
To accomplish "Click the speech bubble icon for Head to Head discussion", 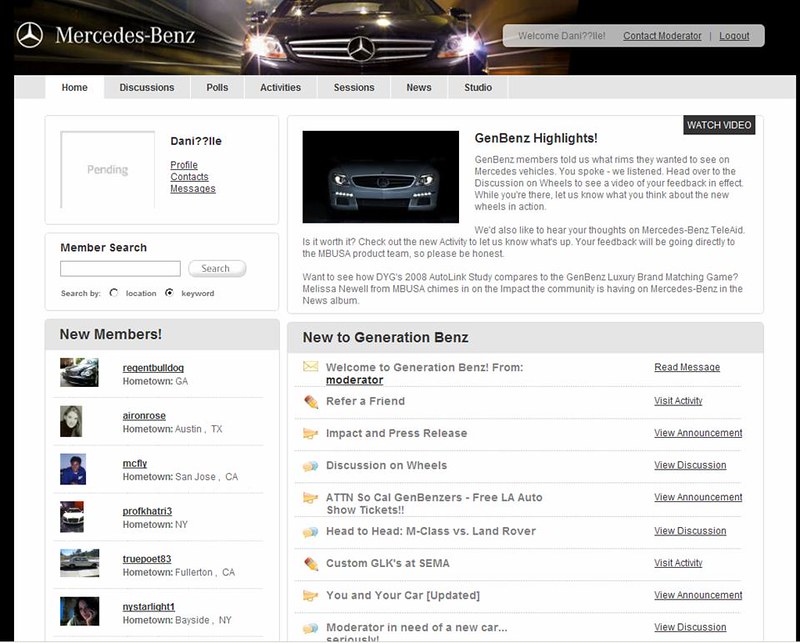I will coord(310,531).
